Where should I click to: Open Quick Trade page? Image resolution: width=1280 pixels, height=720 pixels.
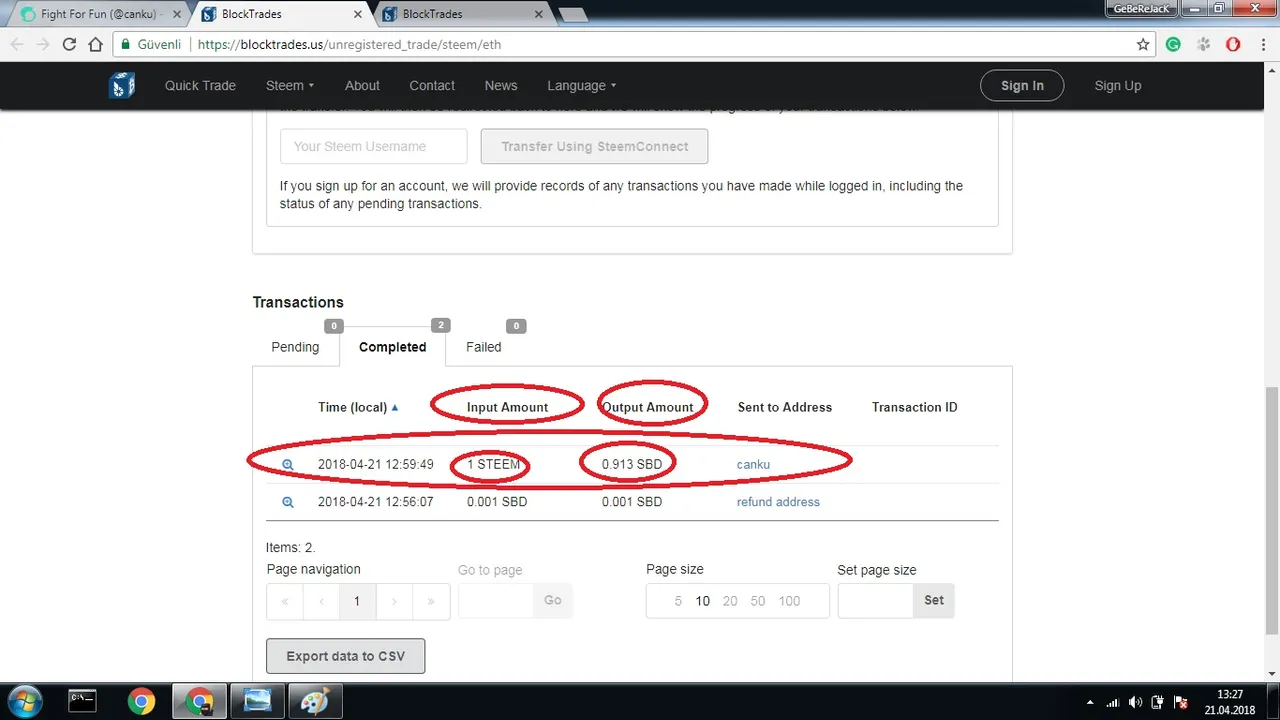coord(200,85)
